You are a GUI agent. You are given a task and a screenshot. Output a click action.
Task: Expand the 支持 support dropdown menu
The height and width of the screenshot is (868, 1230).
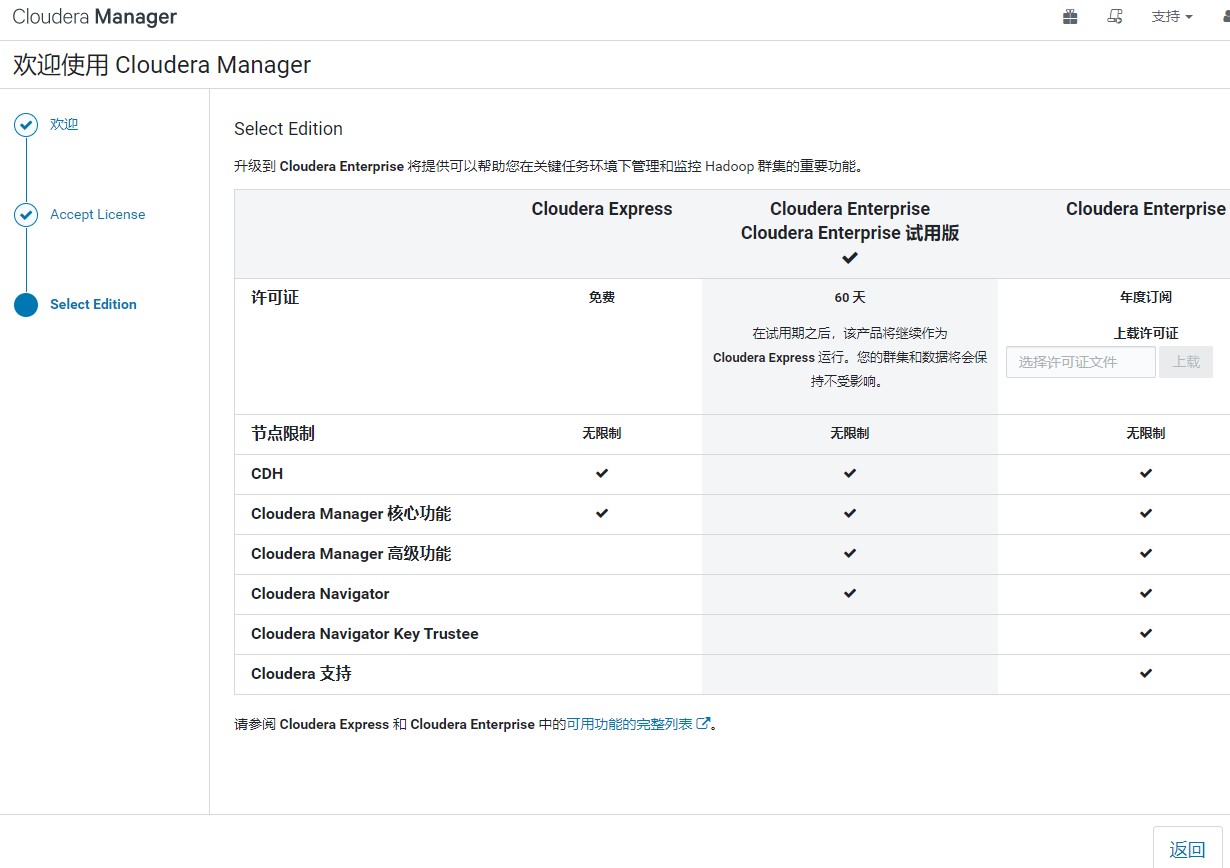pos(1172,17)
